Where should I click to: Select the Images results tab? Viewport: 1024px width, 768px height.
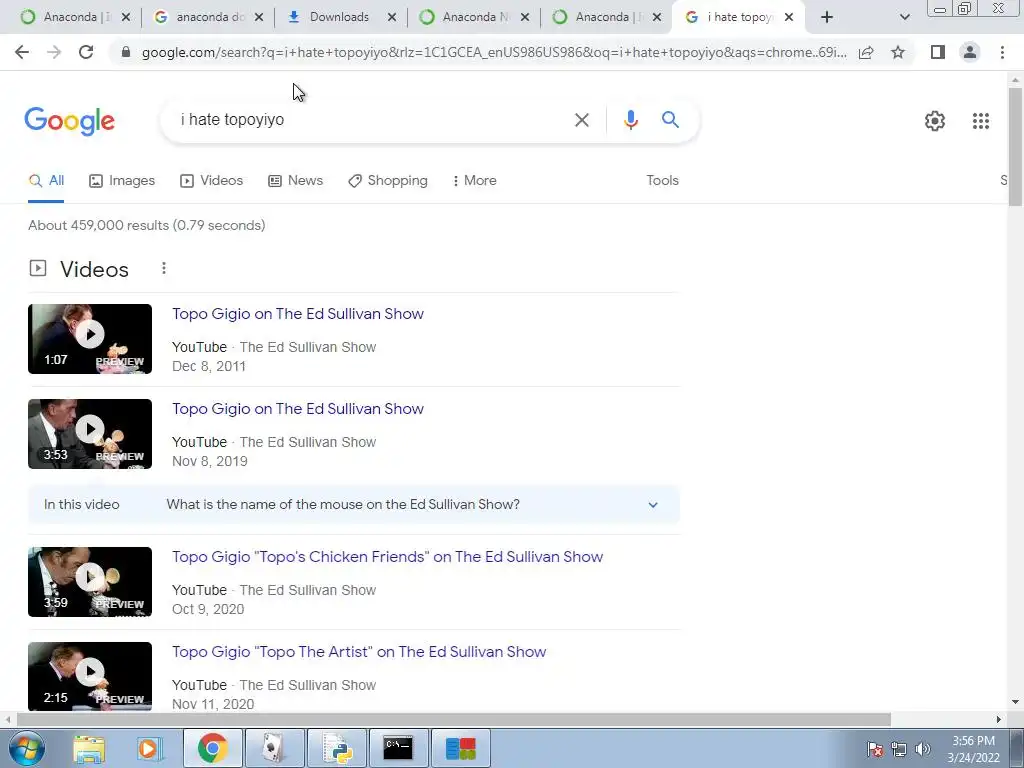[122, 181]
